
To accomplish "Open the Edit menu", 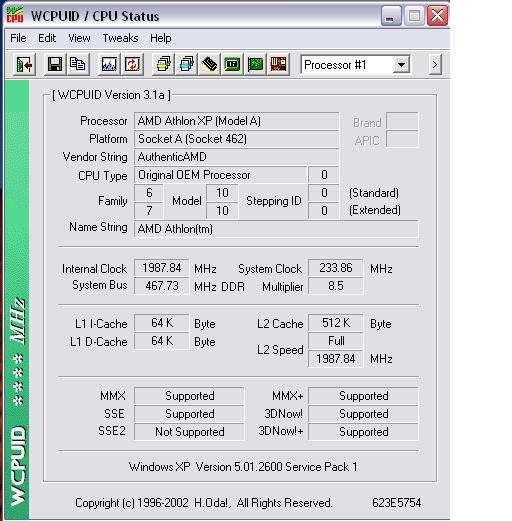I will [x=47, y=38].
